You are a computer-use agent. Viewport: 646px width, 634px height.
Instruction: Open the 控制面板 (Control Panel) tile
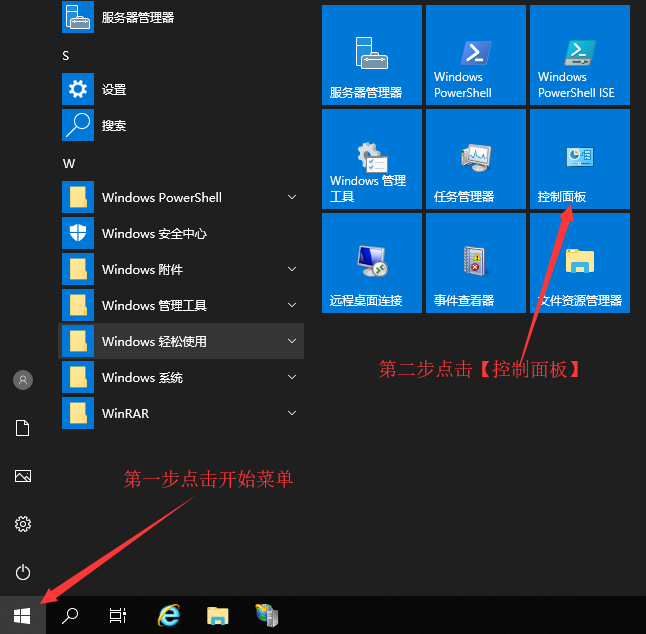coord(579,160)
